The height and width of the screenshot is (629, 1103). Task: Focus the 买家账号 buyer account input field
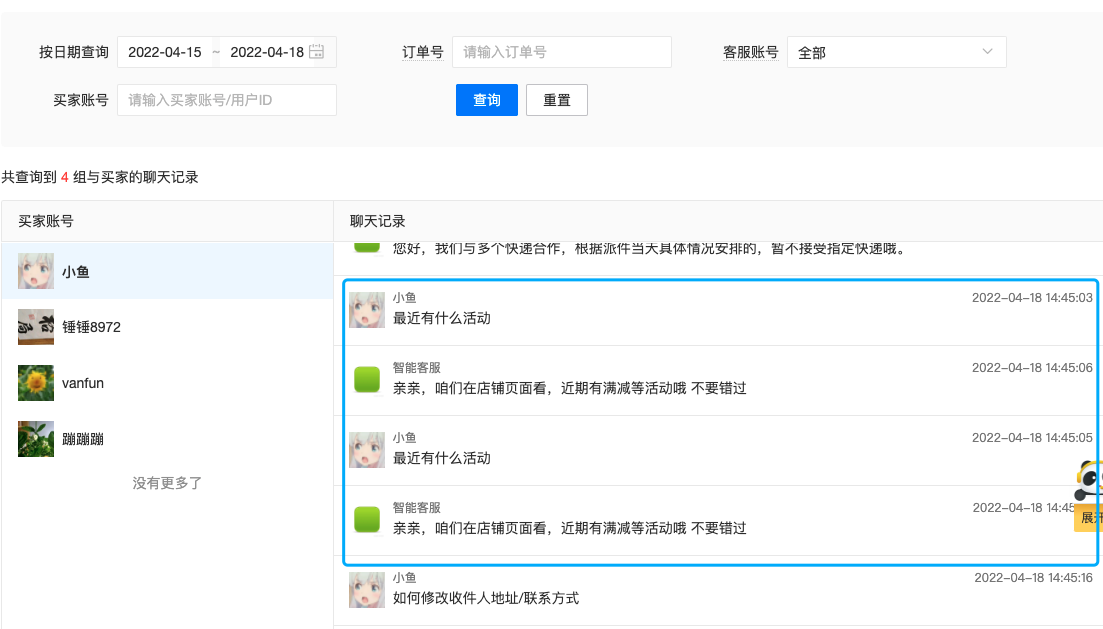coord(227,100)
